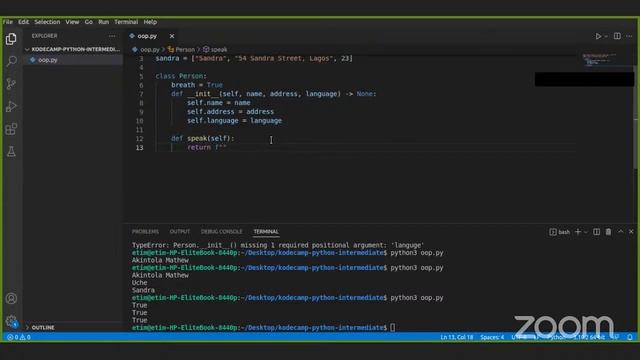The width and height of the screenshot is (640, 360).
Task: Open the Selection menu
Action: tap(47, 22)
